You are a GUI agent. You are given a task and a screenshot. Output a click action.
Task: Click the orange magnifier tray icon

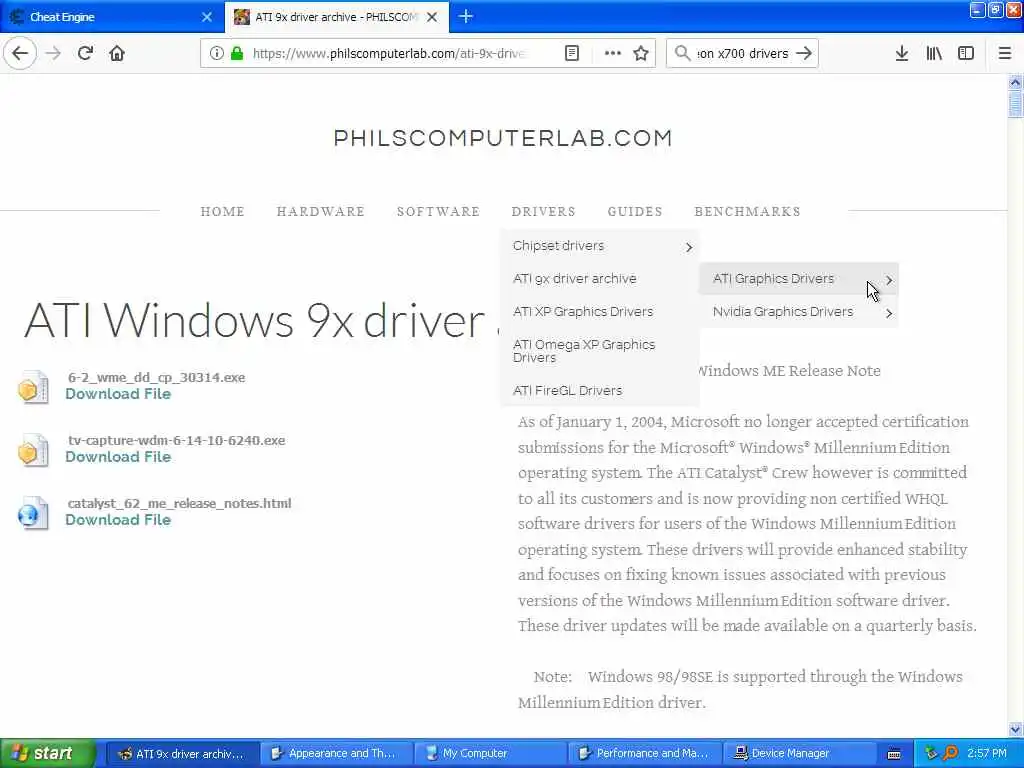point(950,754)
